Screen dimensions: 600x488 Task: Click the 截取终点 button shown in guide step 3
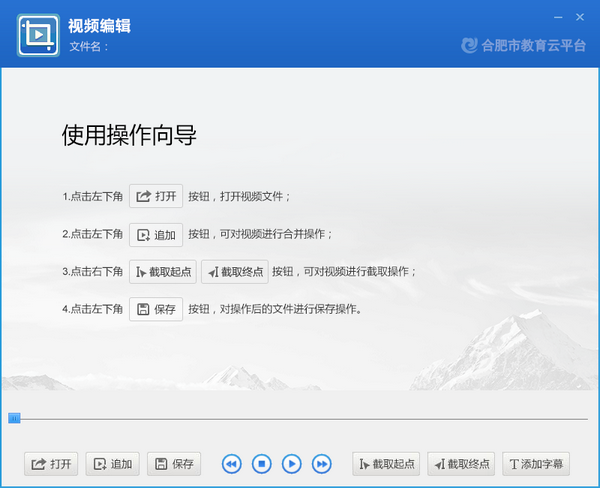(235, 272)
